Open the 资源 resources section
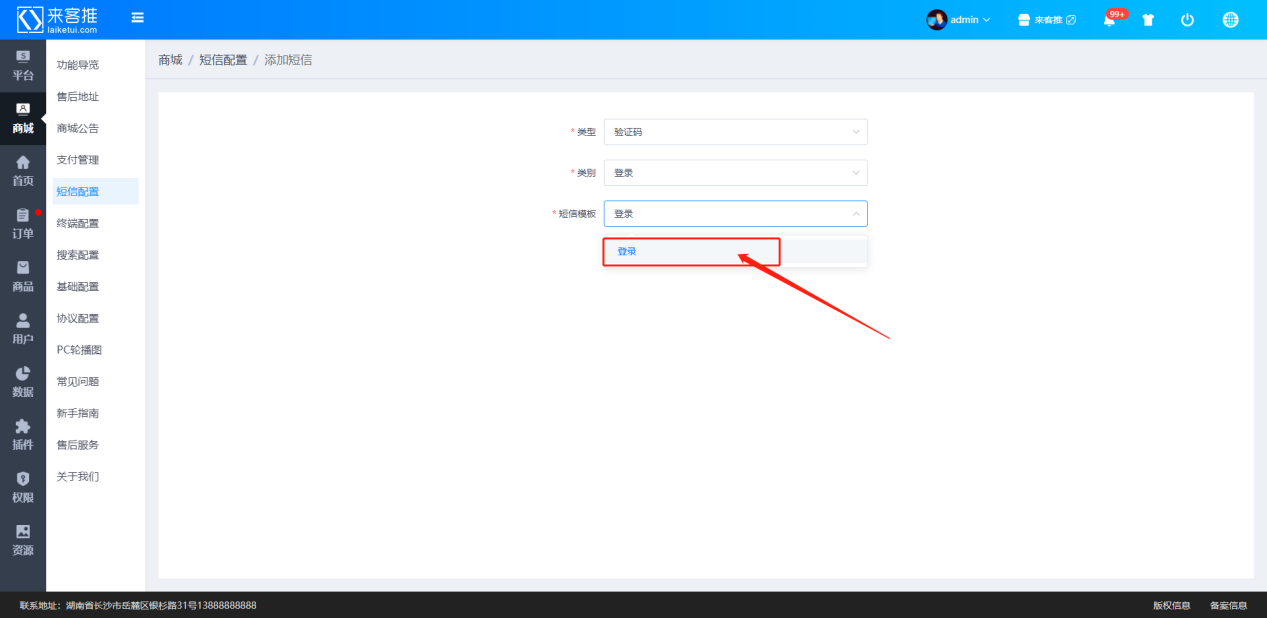1267x618 pixels. 23,541
